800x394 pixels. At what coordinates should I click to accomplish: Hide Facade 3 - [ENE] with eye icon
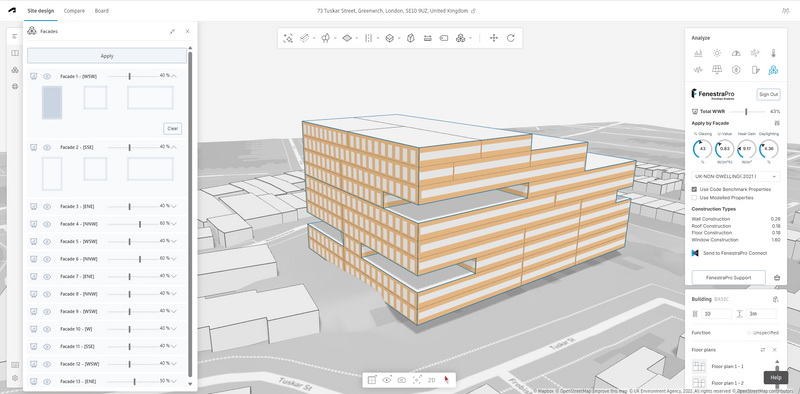(47, 207)
